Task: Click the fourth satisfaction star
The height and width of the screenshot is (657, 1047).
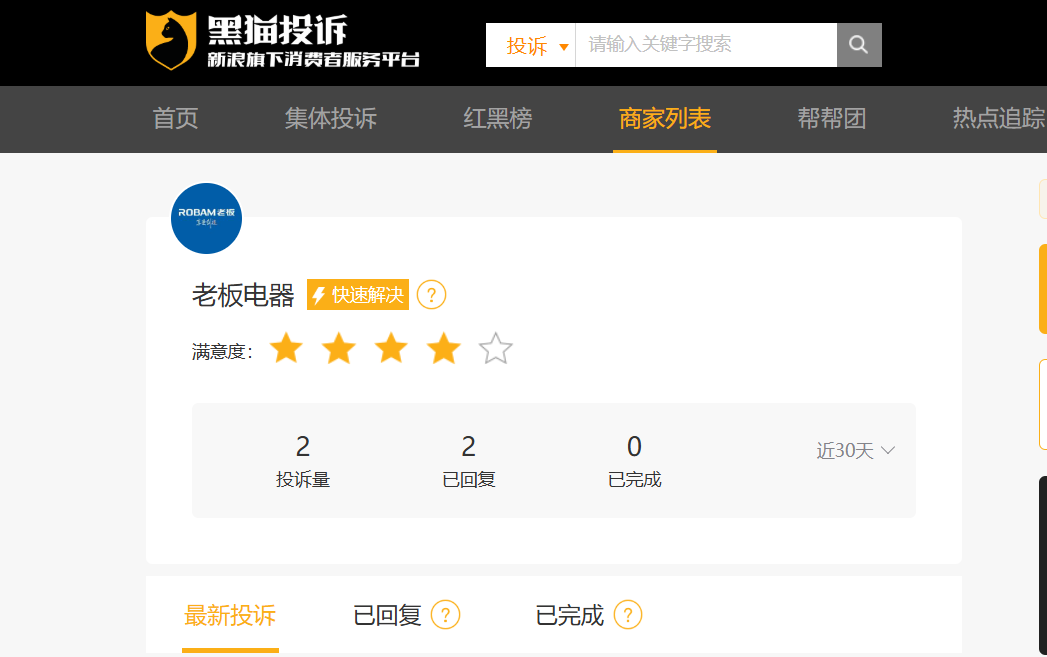Action: (443, 348)
